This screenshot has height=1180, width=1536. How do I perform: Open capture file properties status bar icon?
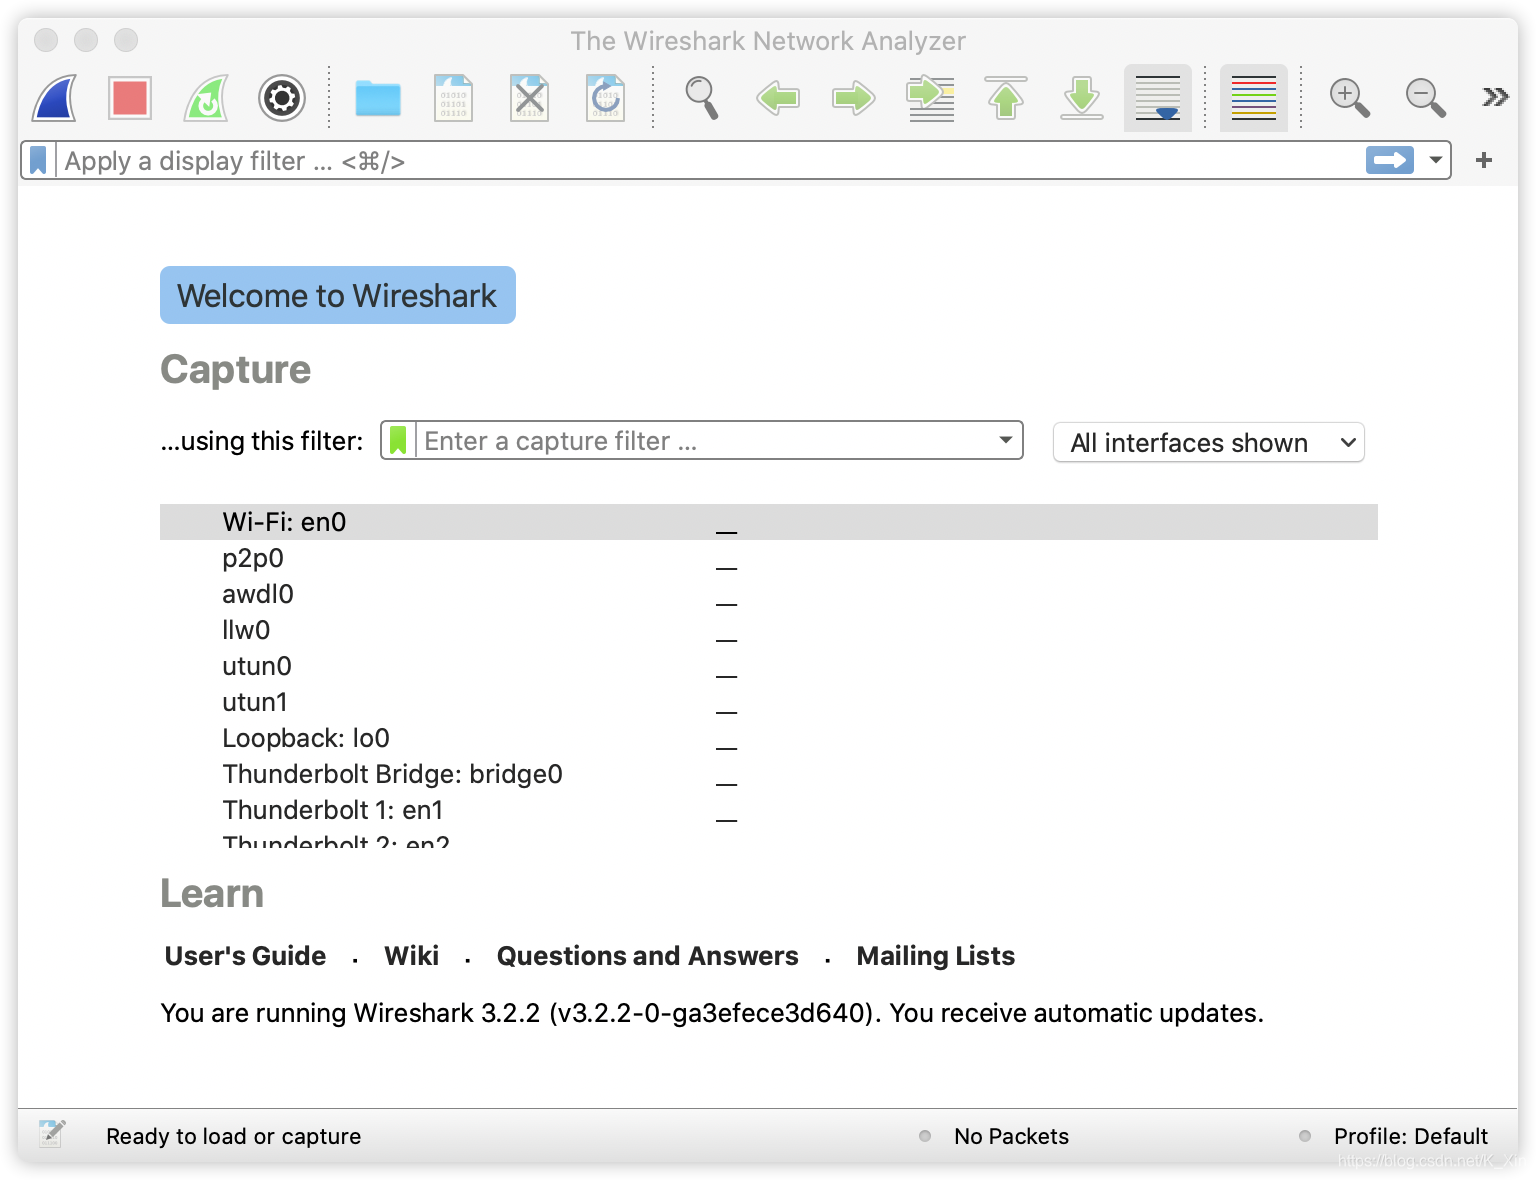(52, 1134)
